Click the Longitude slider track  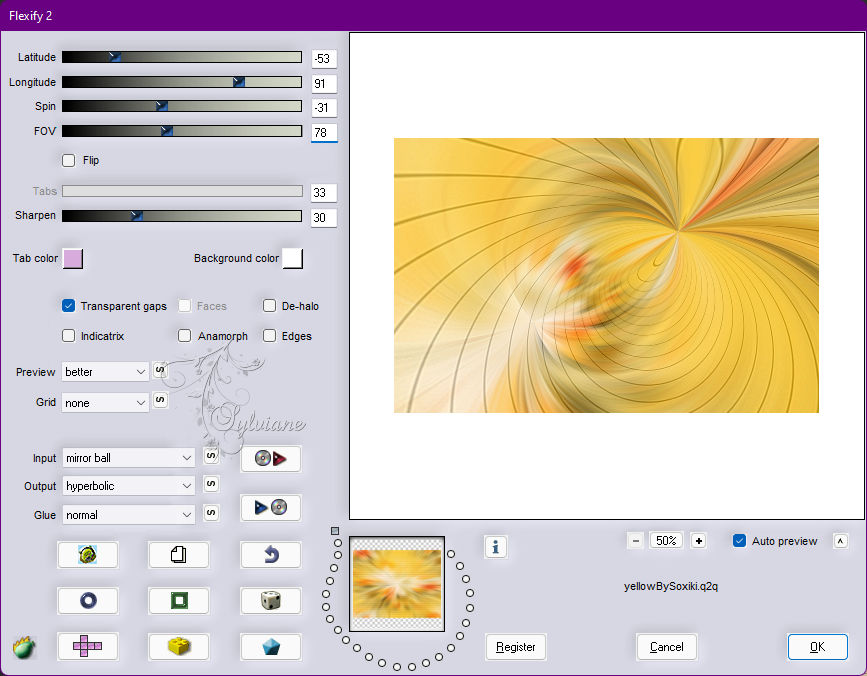182,82
